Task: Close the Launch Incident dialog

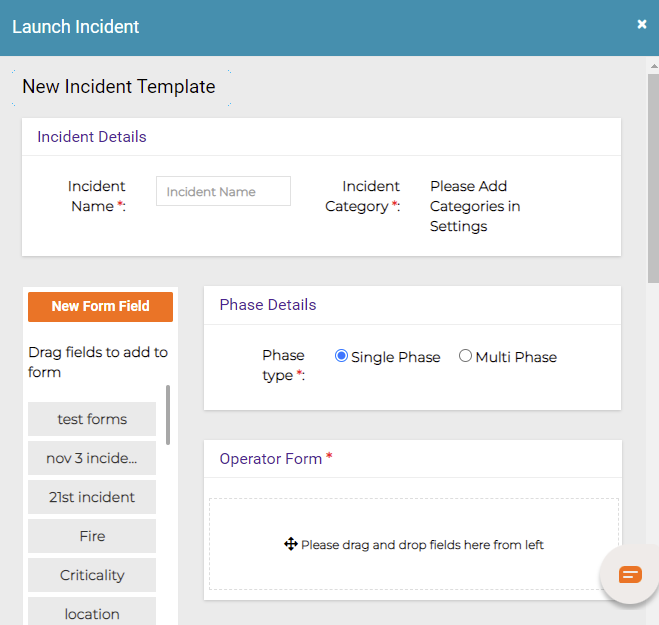Action: click(641, 24)
